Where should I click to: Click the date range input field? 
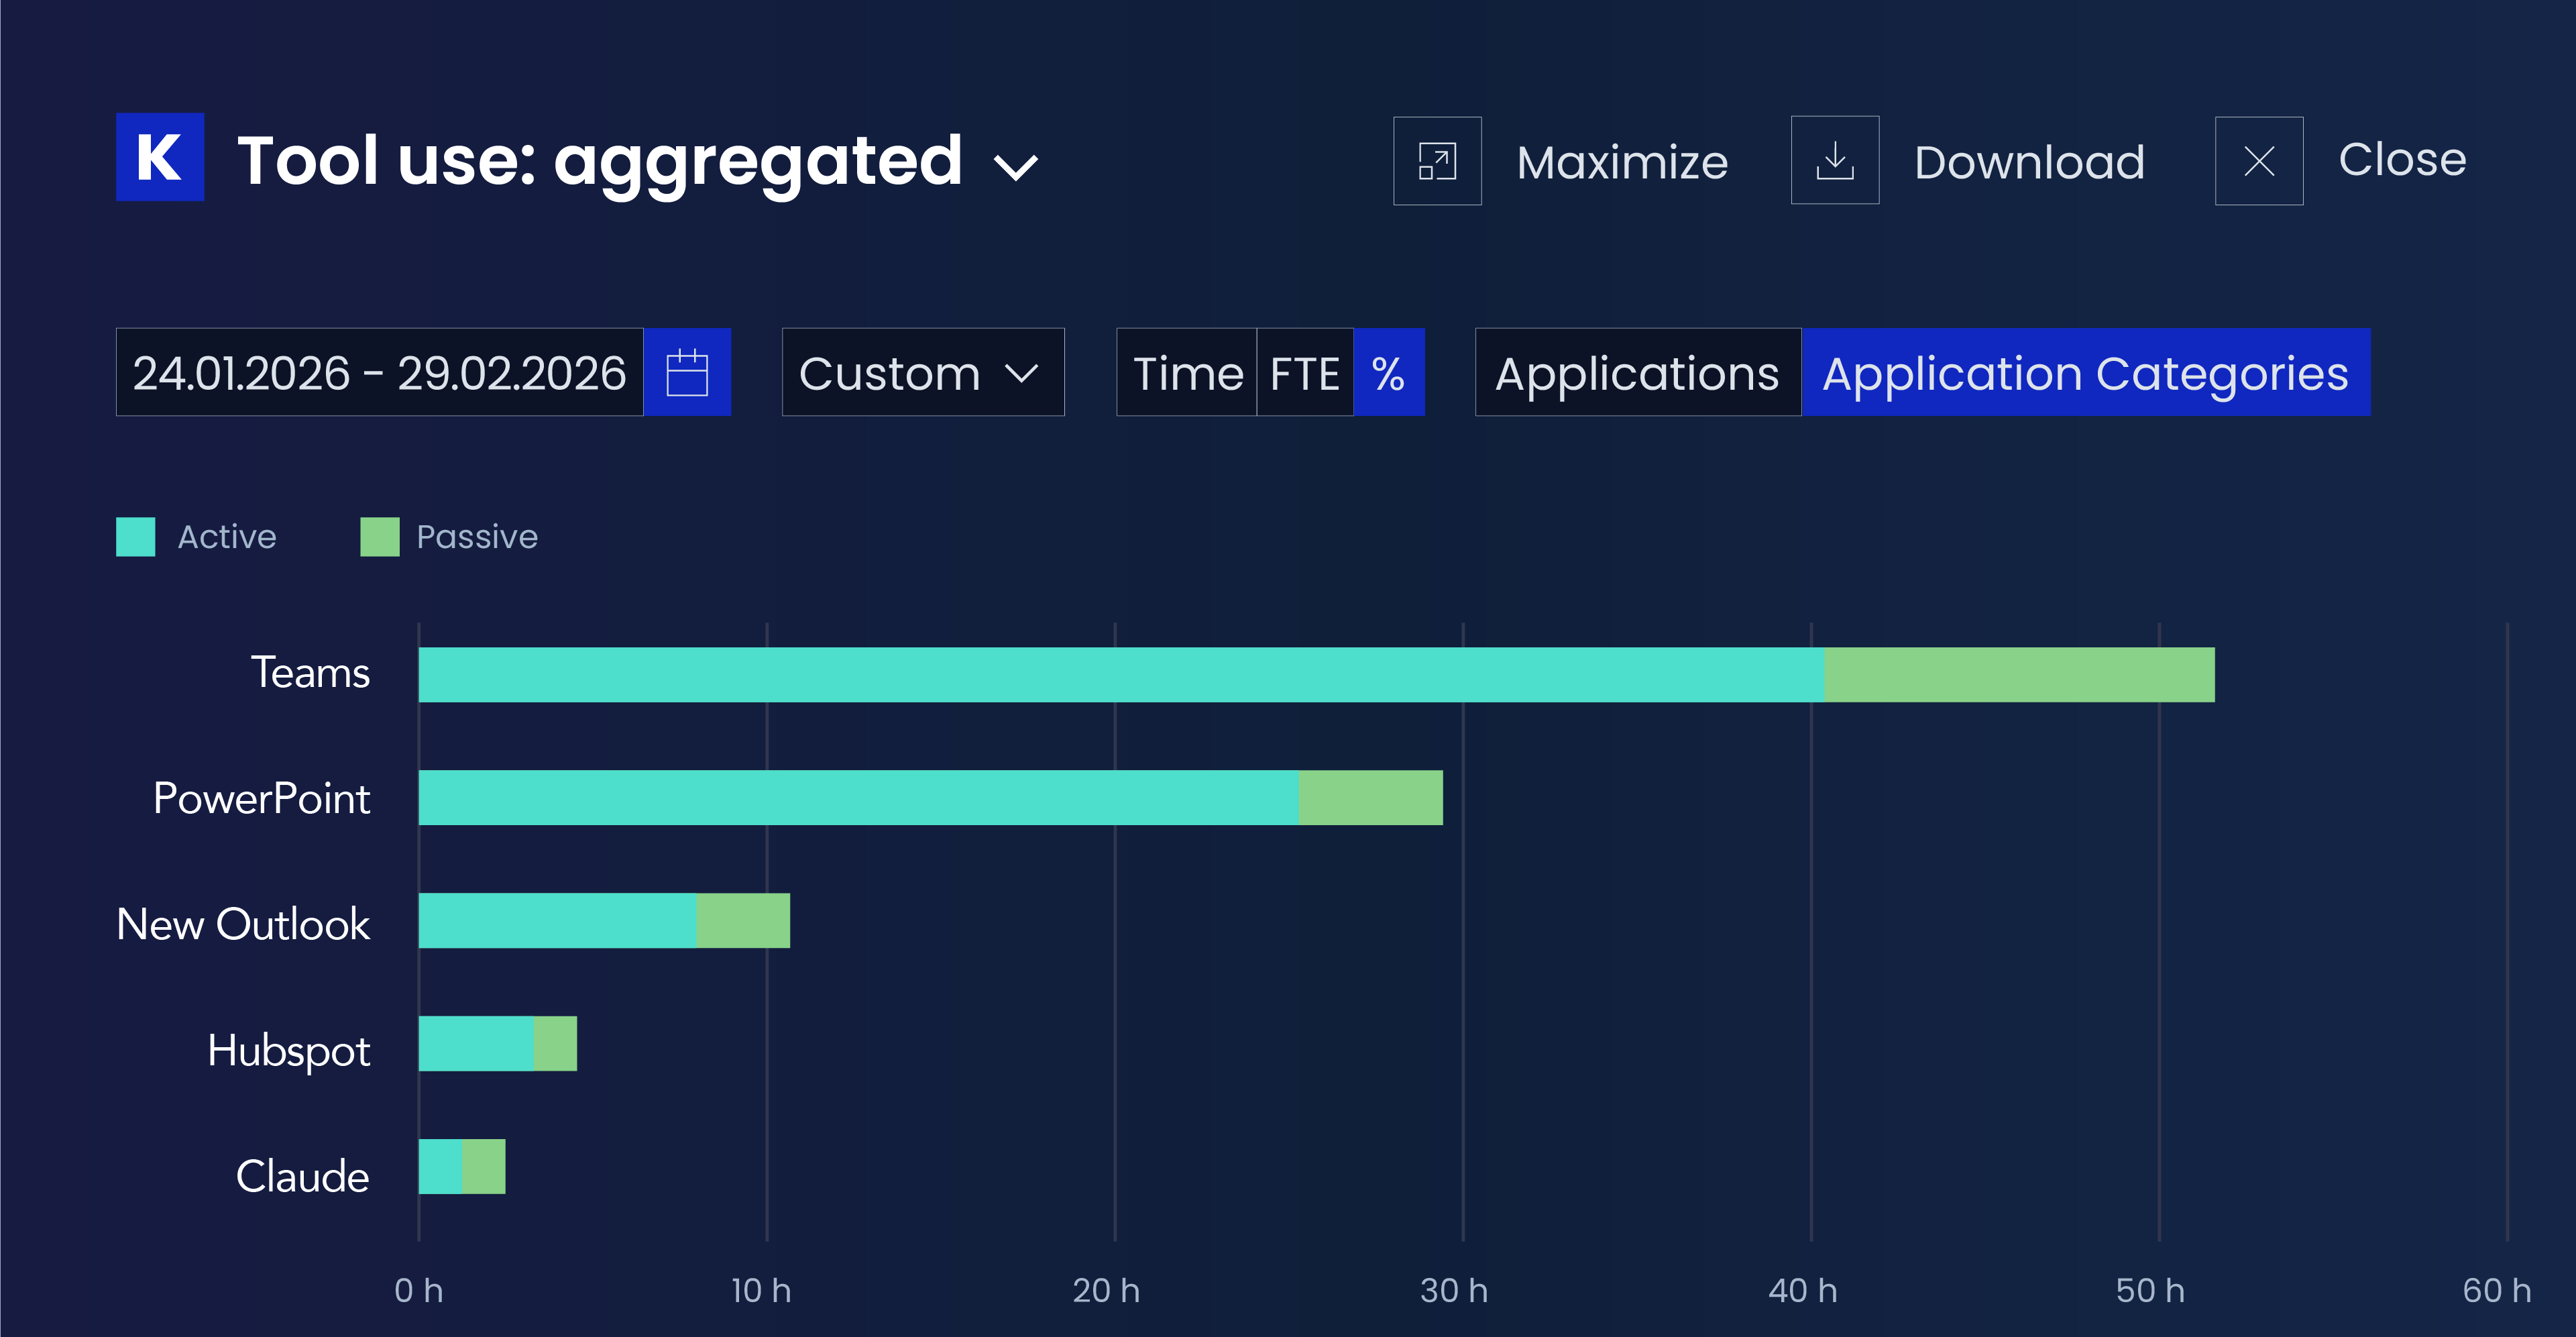pyautogui.click(x=380, y=372)
